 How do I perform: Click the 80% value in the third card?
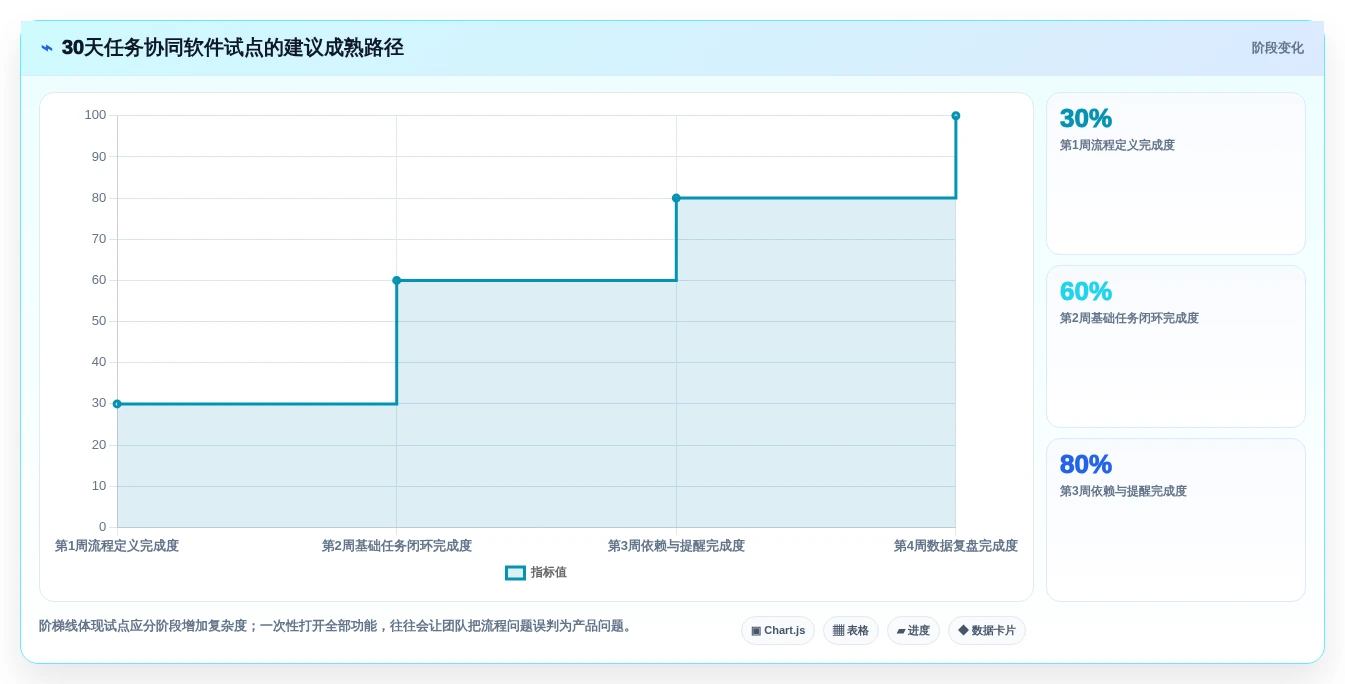[1086, 465]
